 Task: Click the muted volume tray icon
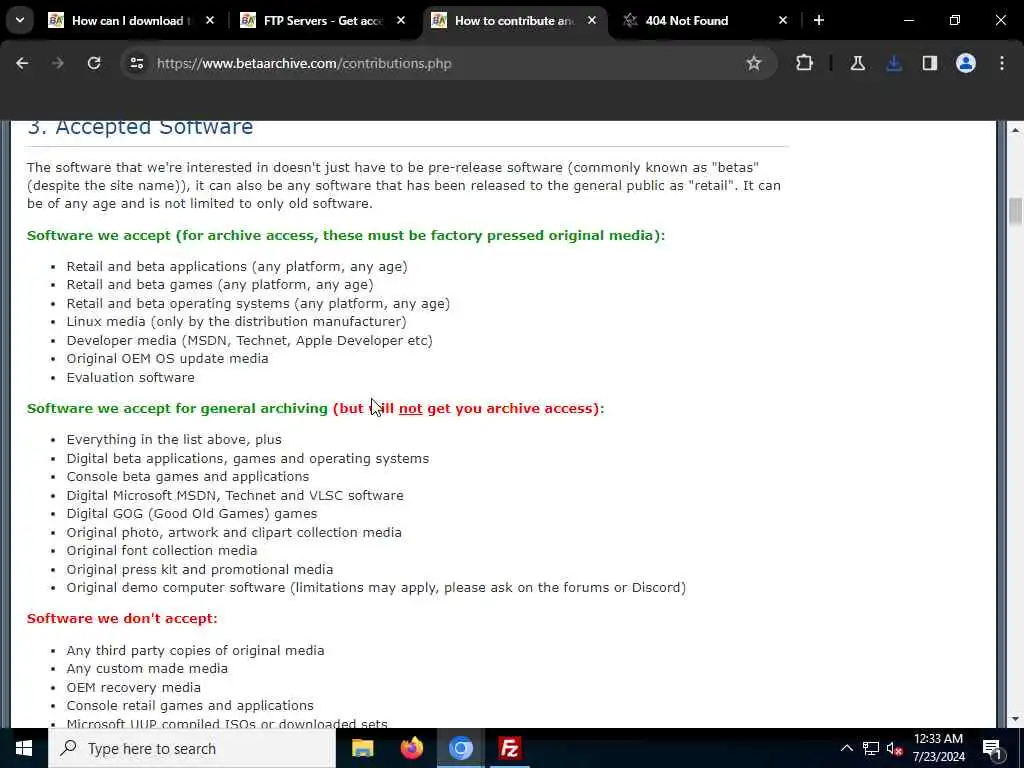coord(895,748)
